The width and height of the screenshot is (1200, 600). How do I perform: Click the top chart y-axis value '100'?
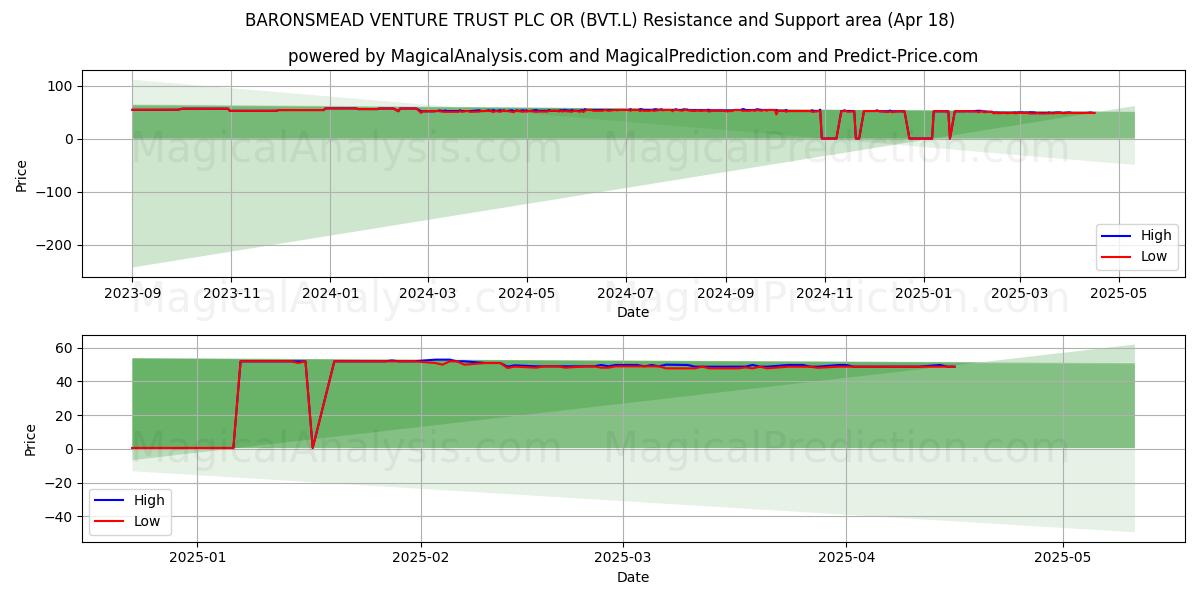point(61,87)
